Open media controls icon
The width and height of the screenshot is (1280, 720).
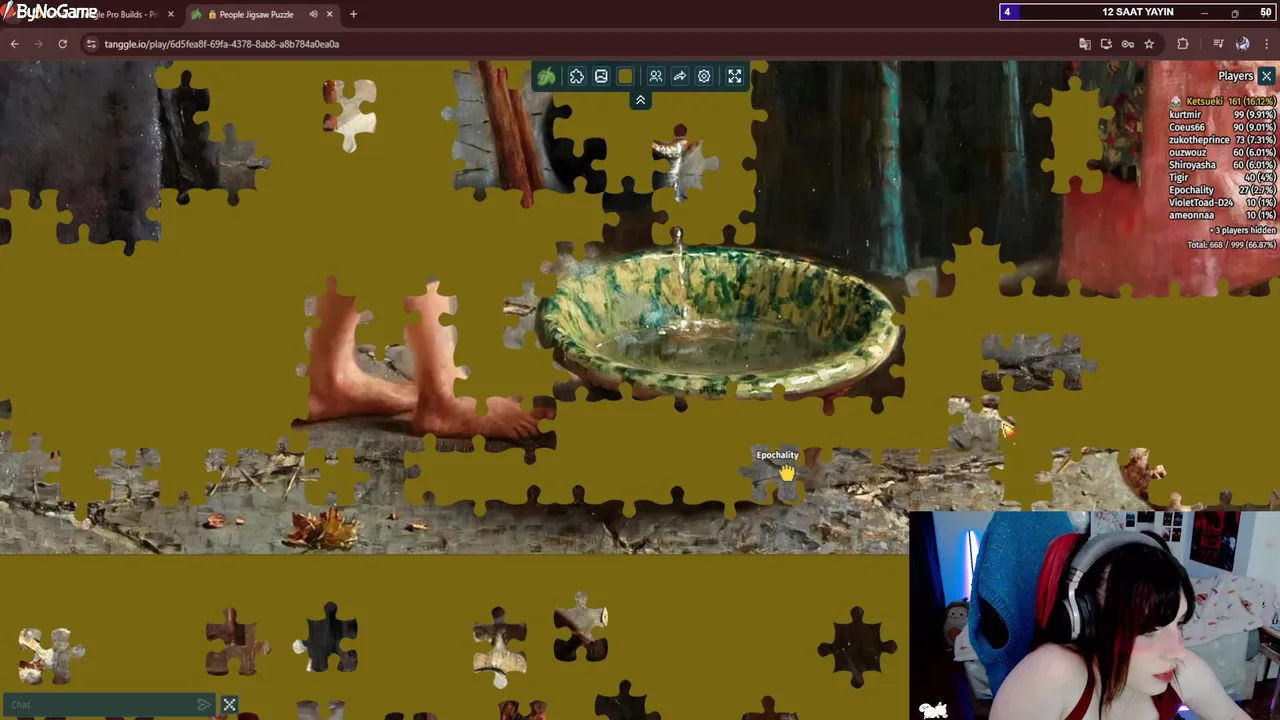click(x=1218, y=44)
